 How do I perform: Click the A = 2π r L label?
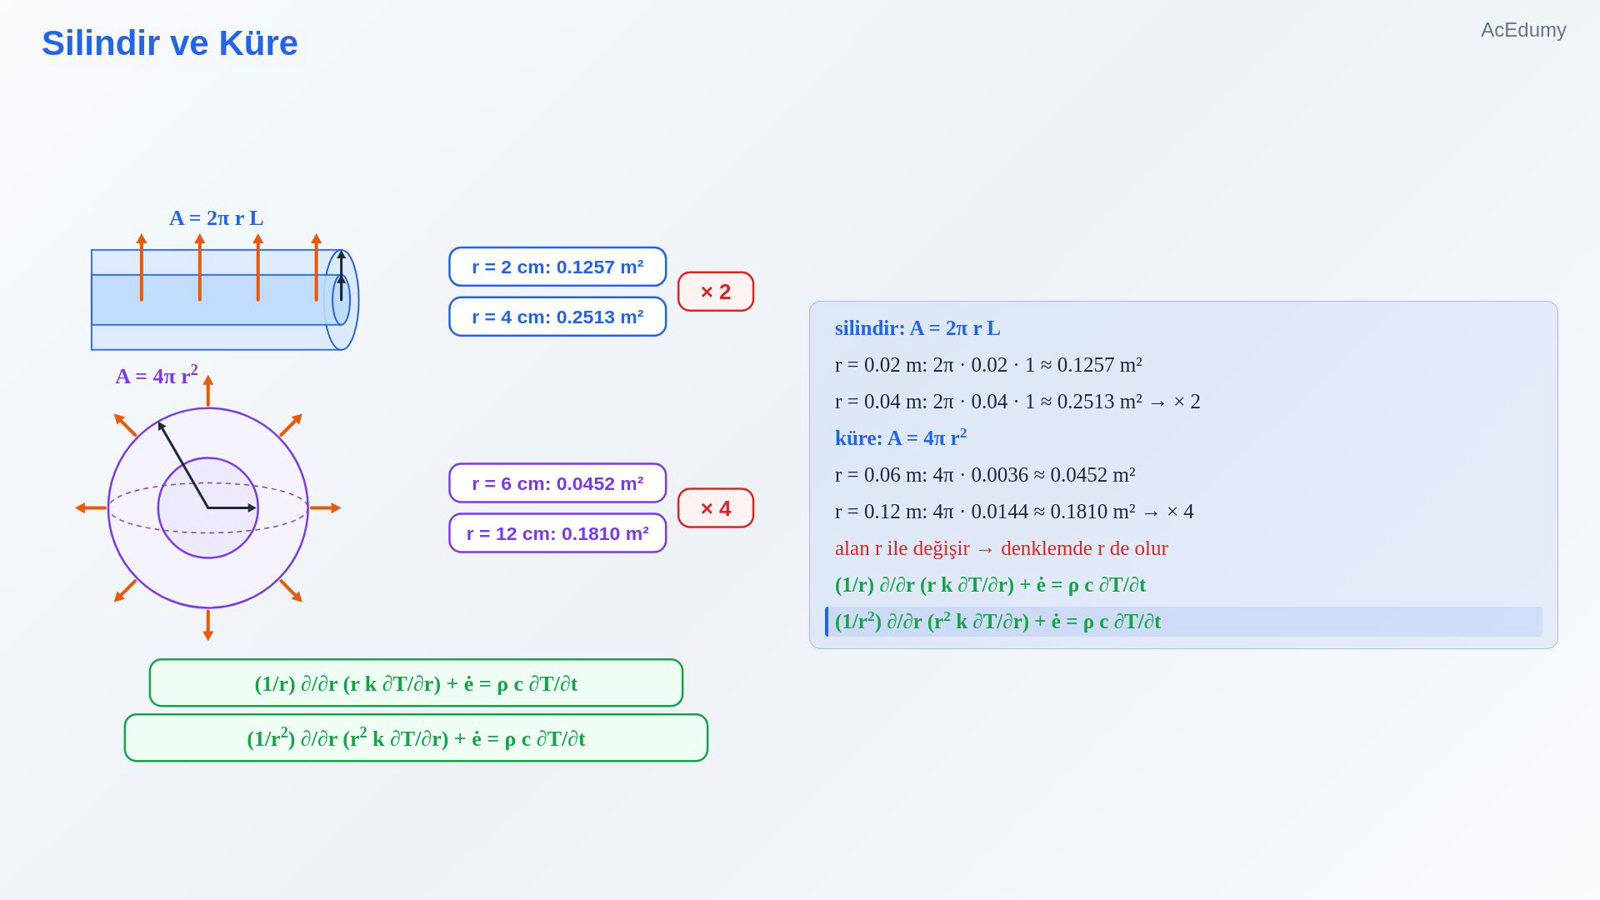tap(216, 218)
